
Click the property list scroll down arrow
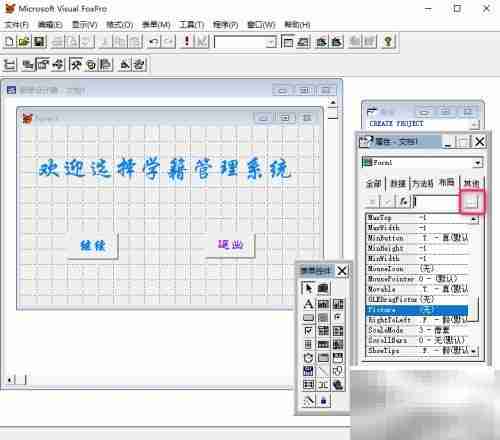tap(474, 351)
